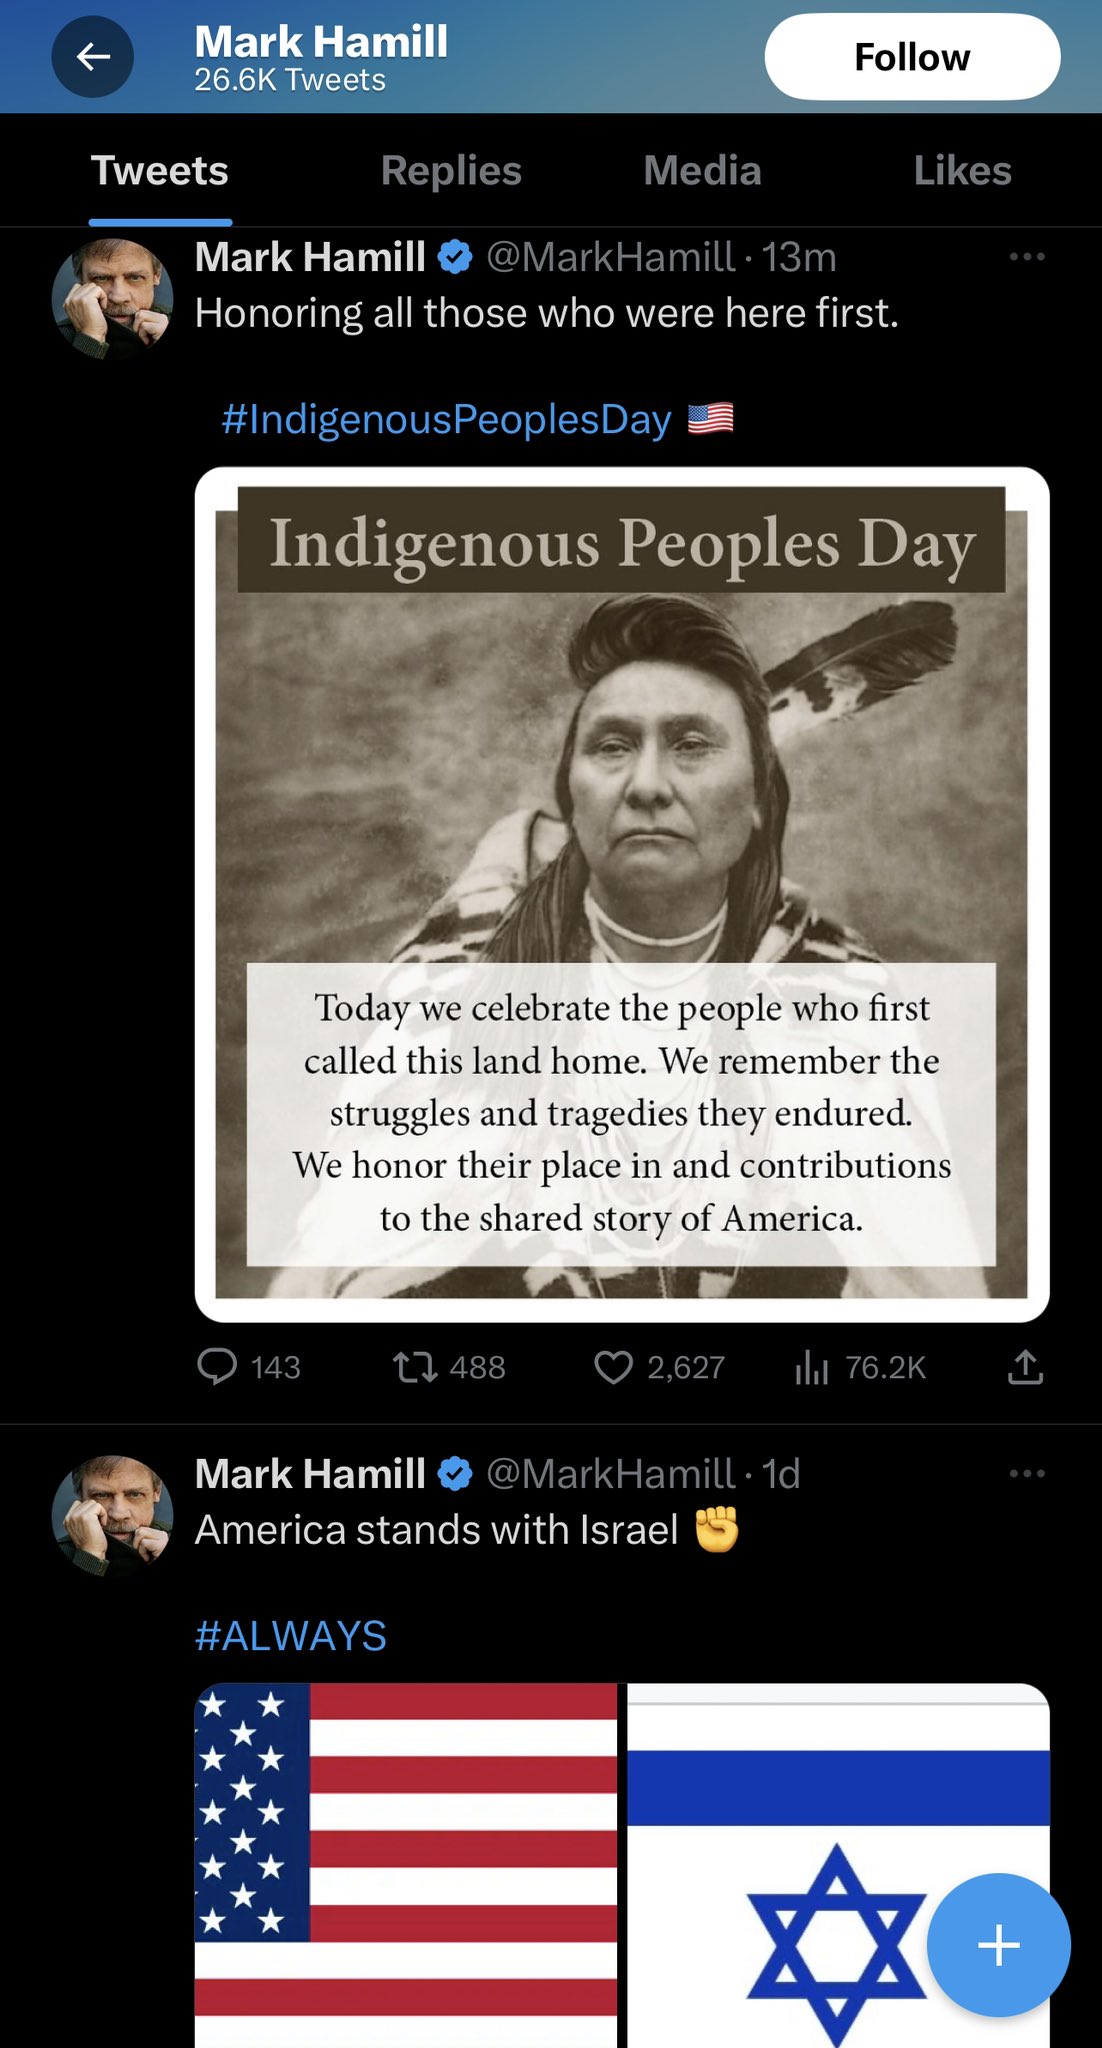The height and width of the screenshot is (2048, 1102).
Task: Open the #ALWAYS hashtag link
Action: click(291, 1636)
